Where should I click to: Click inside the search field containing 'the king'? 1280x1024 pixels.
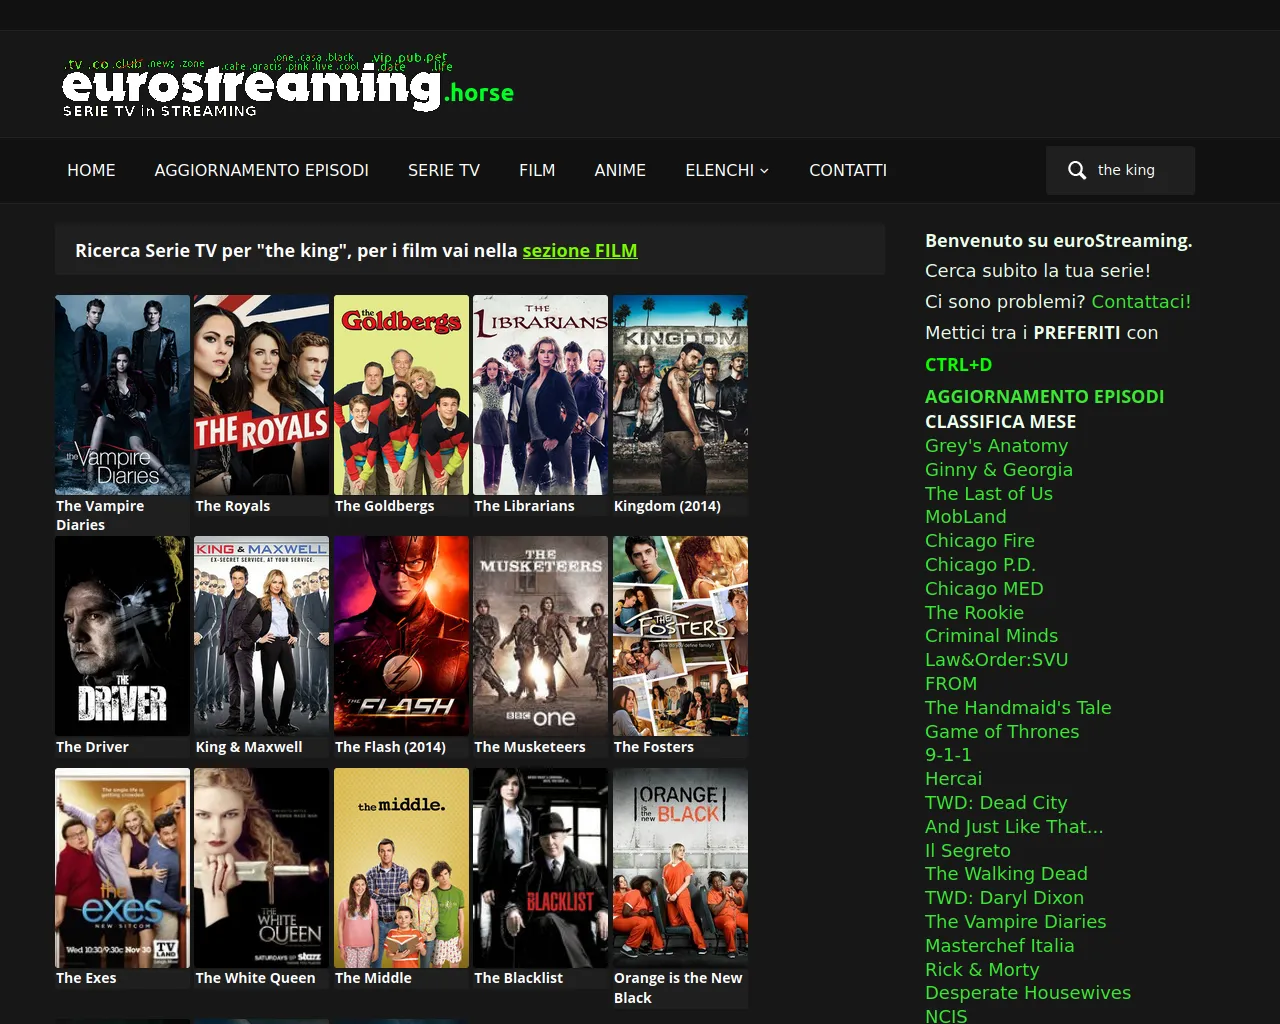(1138, 170)
